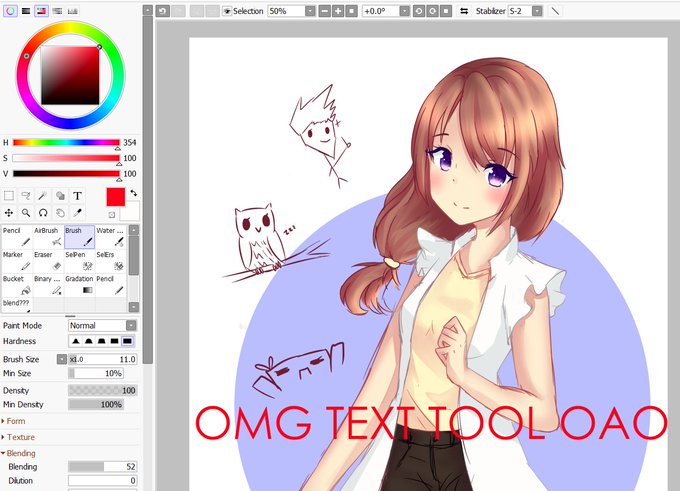The image size is (680, 491).
Task: Select the rotate view tool
Action: [42, 213]
